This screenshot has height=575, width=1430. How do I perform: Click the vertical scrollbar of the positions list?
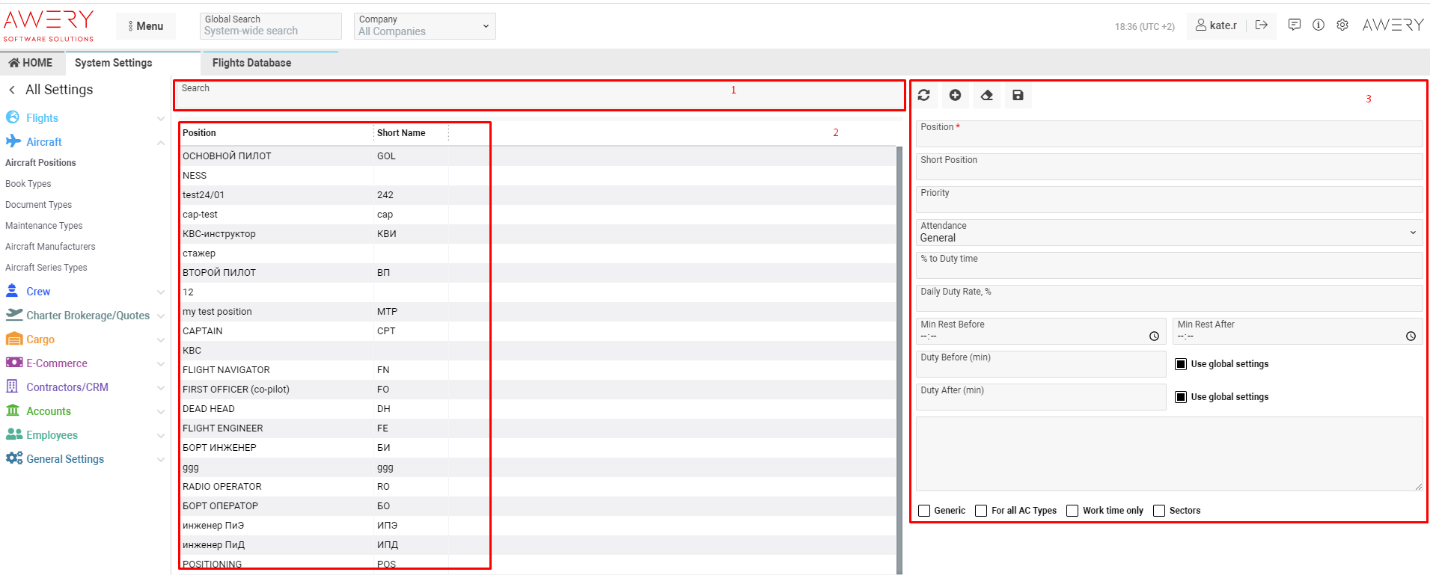(898, 350)
